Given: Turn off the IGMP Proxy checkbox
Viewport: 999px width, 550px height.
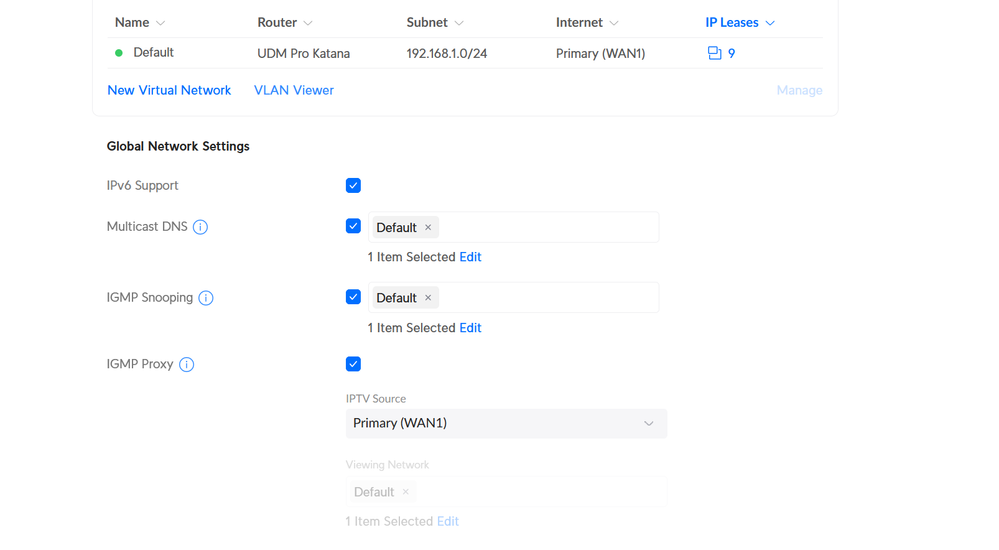Looking at the screenshot, I should coord(353,364).
